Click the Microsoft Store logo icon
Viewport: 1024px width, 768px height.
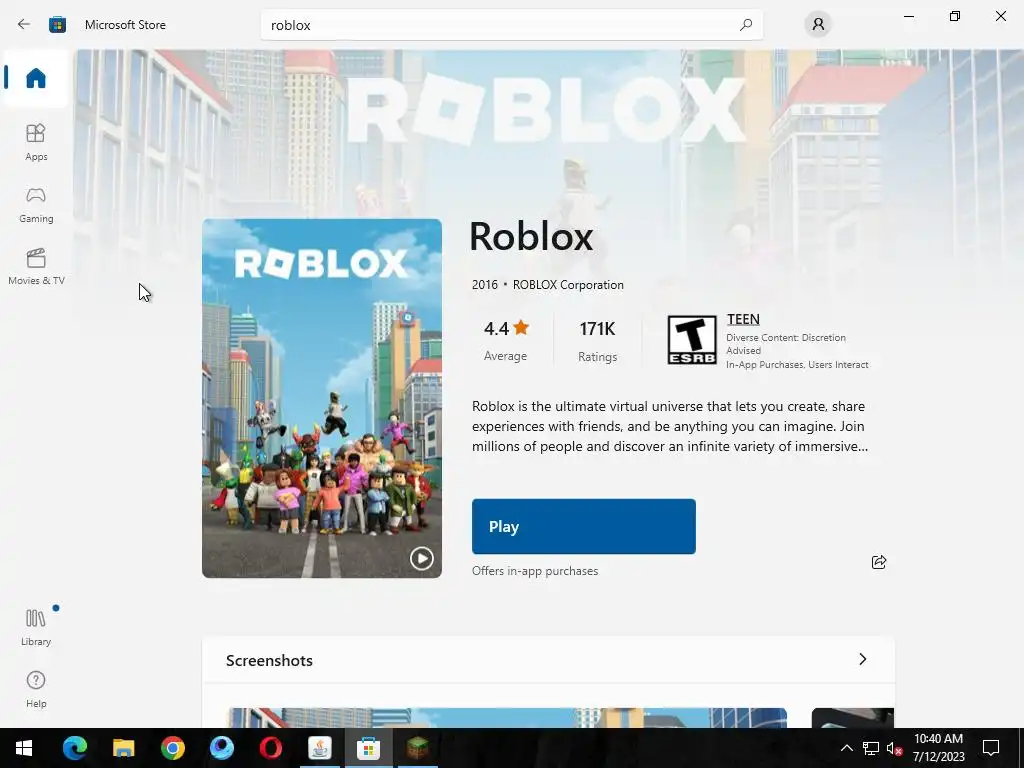pyautogui.click(x=57, y=25)
